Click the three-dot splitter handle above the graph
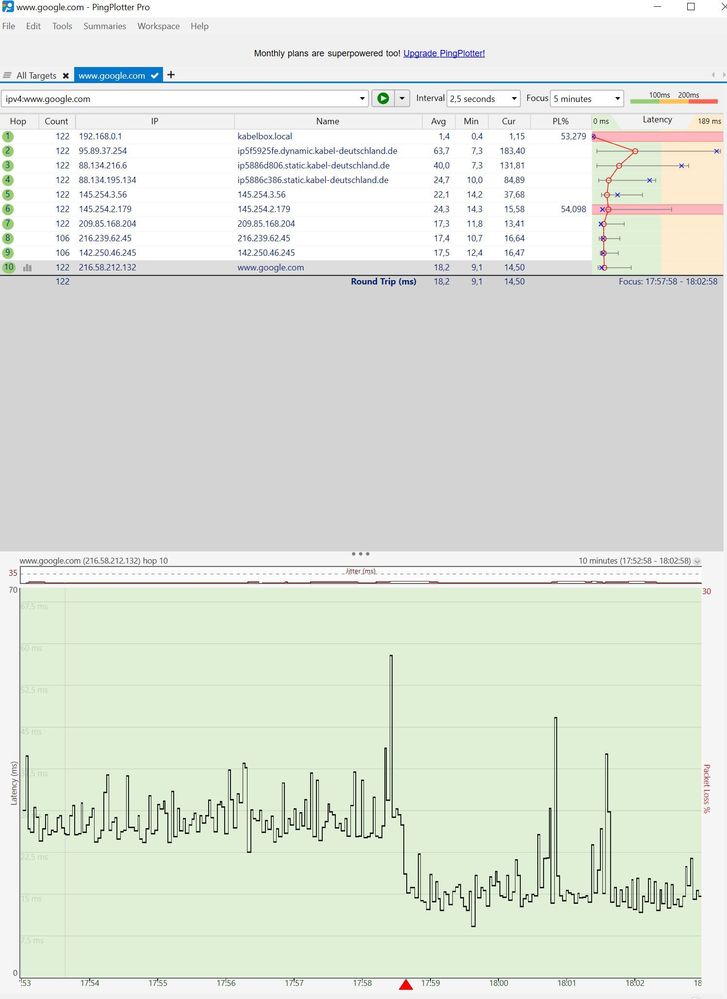The height and width of the screenshot is (999, 727). (x=360, y=554)
